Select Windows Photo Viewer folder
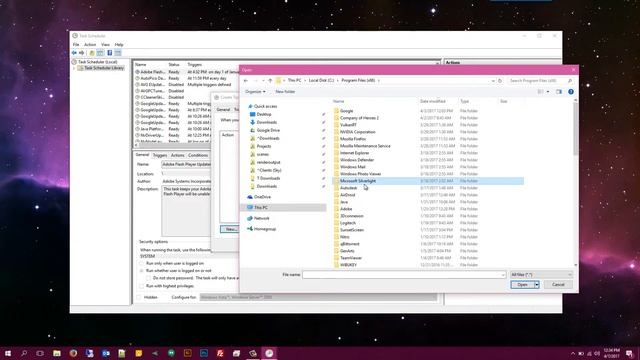640x360 pixels. [x=360, y=174]
